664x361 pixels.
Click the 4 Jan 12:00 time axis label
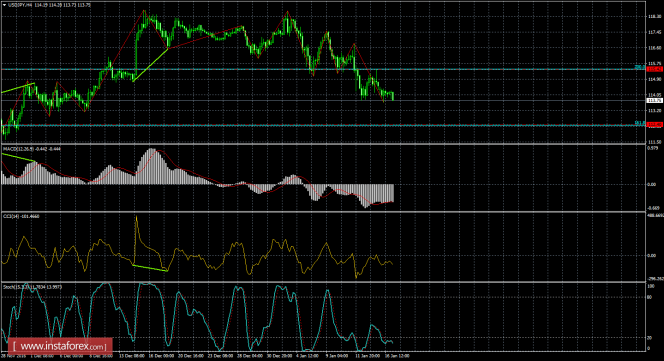pos(308,356)
